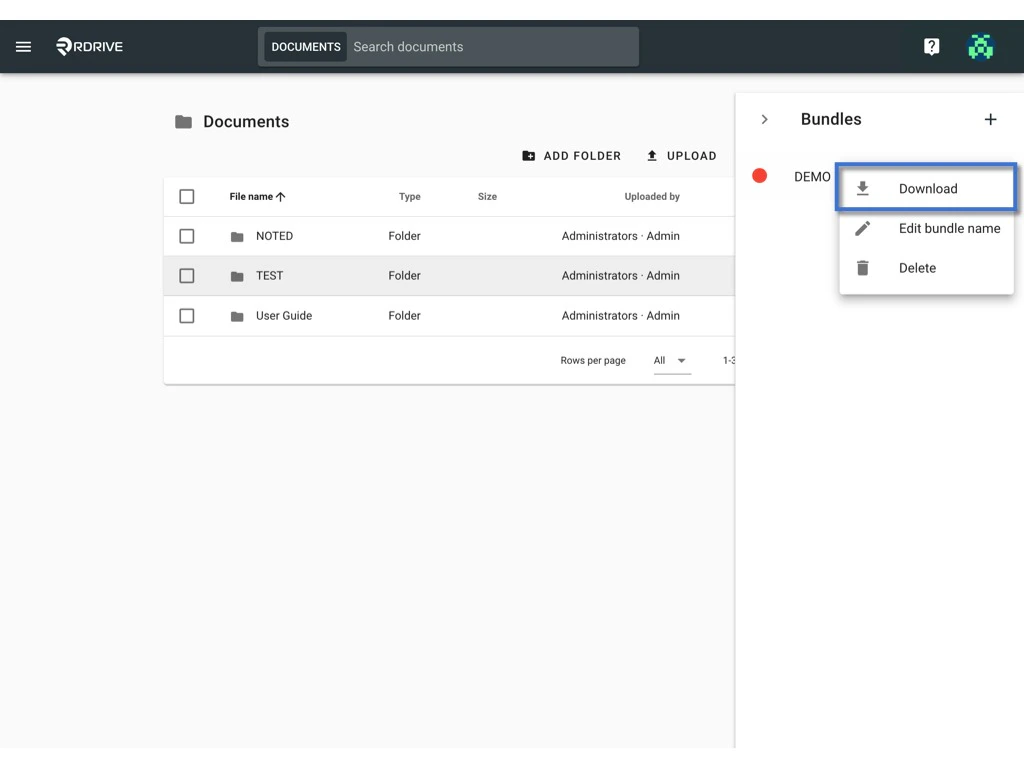Check the TEST folder checkbox
The height and width of the screenshot is (768, 1024).
point(187,276)
